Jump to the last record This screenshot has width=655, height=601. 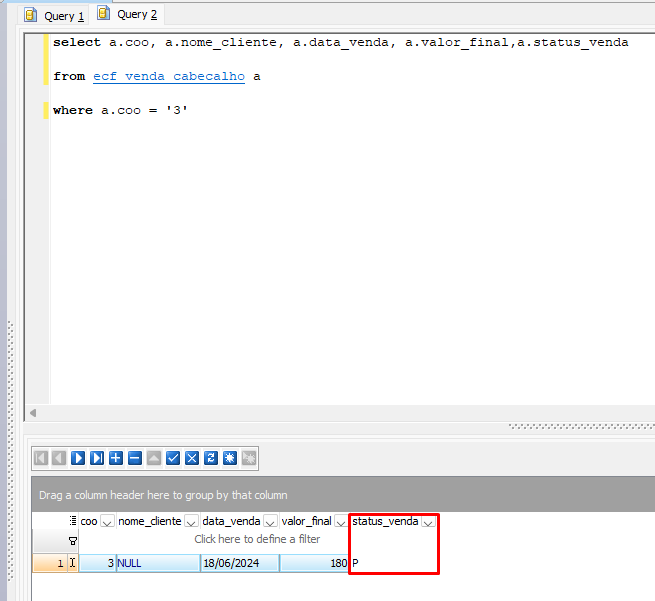pyautogui.click(x=97, y=458)
